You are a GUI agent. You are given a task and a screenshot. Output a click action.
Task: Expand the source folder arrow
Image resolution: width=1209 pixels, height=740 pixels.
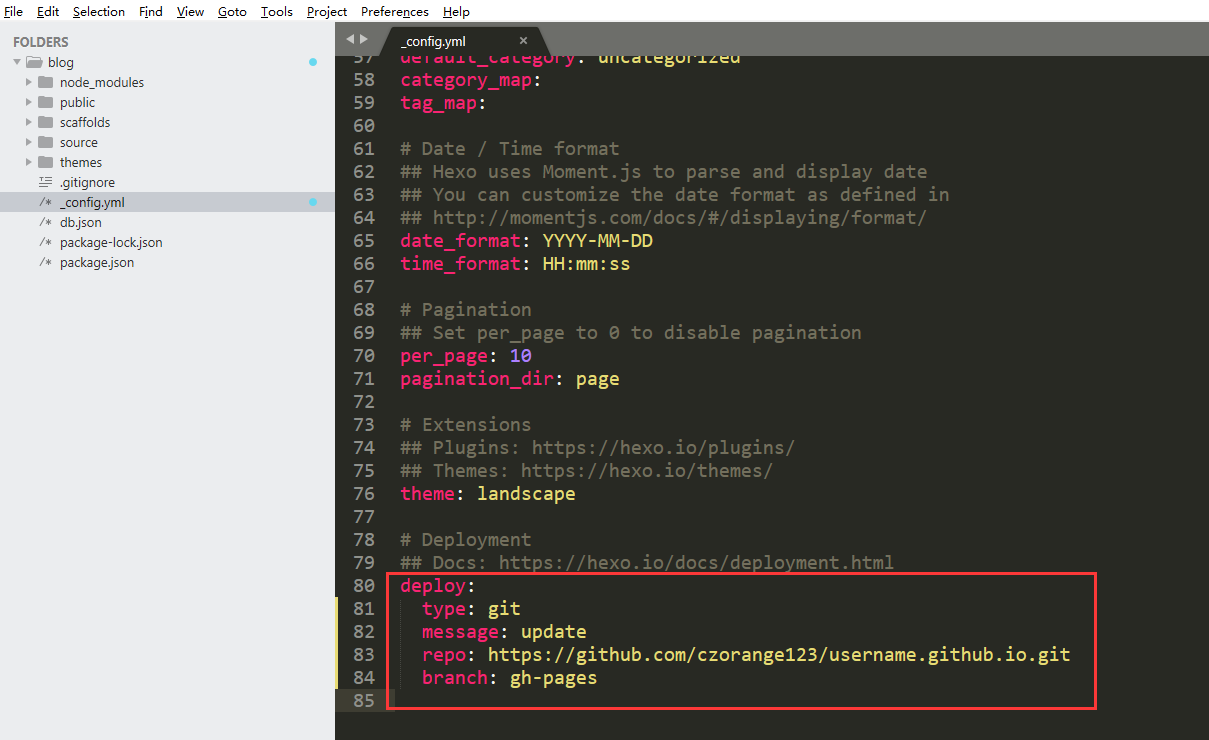(x=29, y=142)
